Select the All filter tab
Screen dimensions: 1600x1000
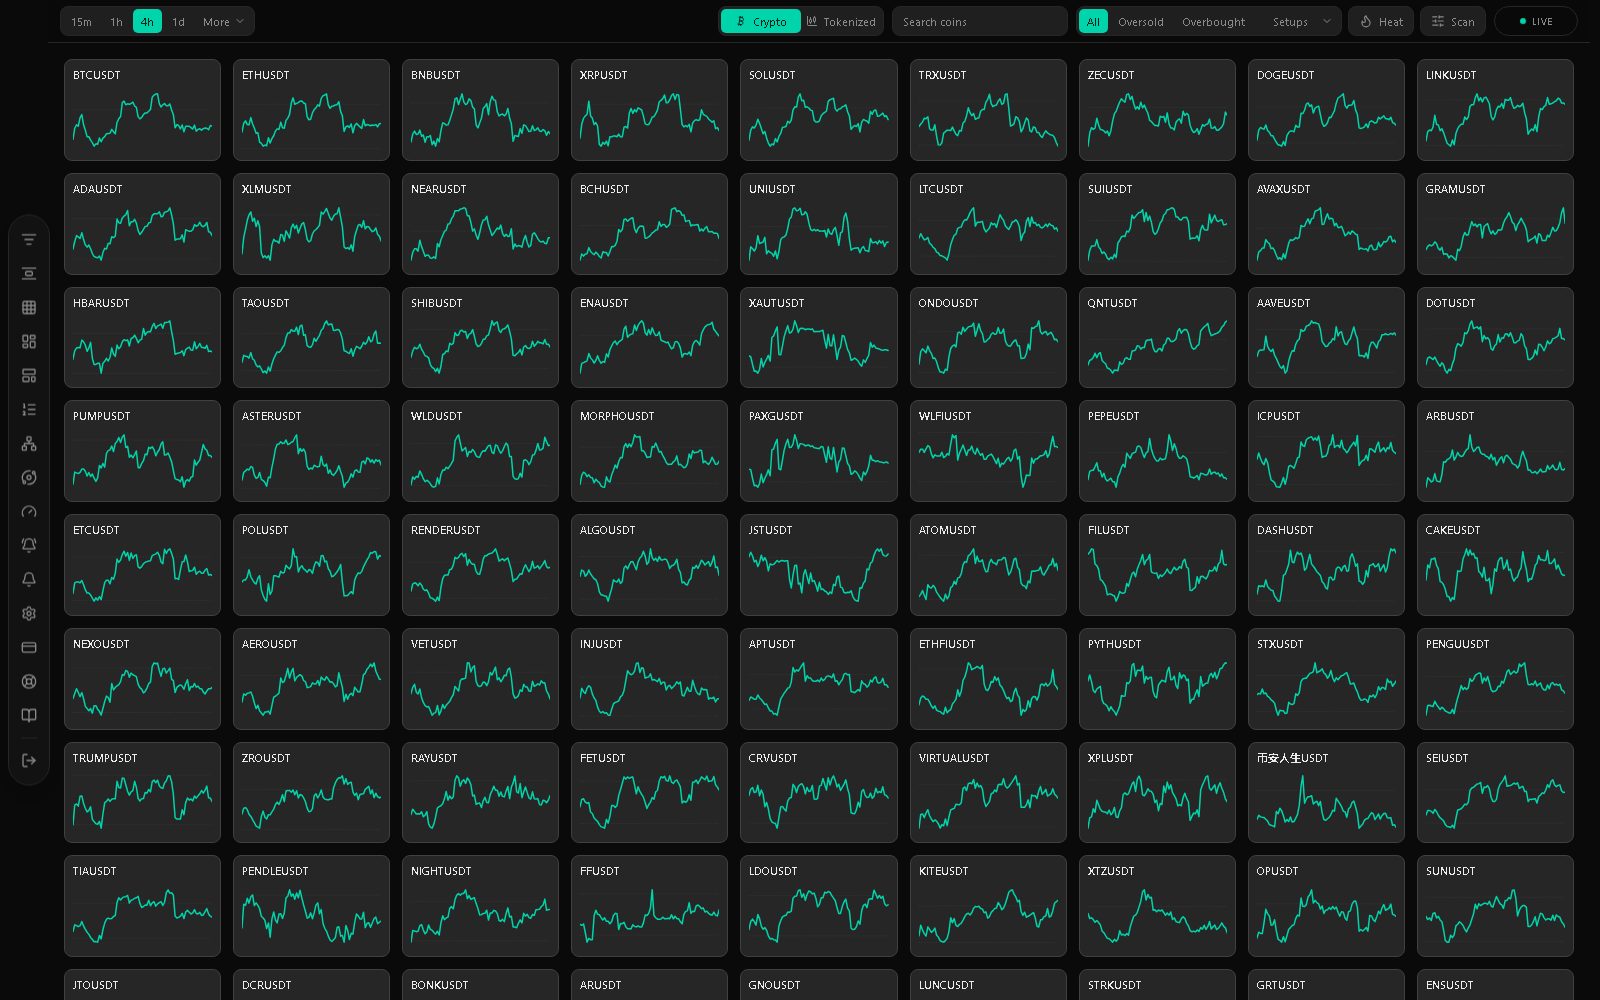(x=1093, y=22)
